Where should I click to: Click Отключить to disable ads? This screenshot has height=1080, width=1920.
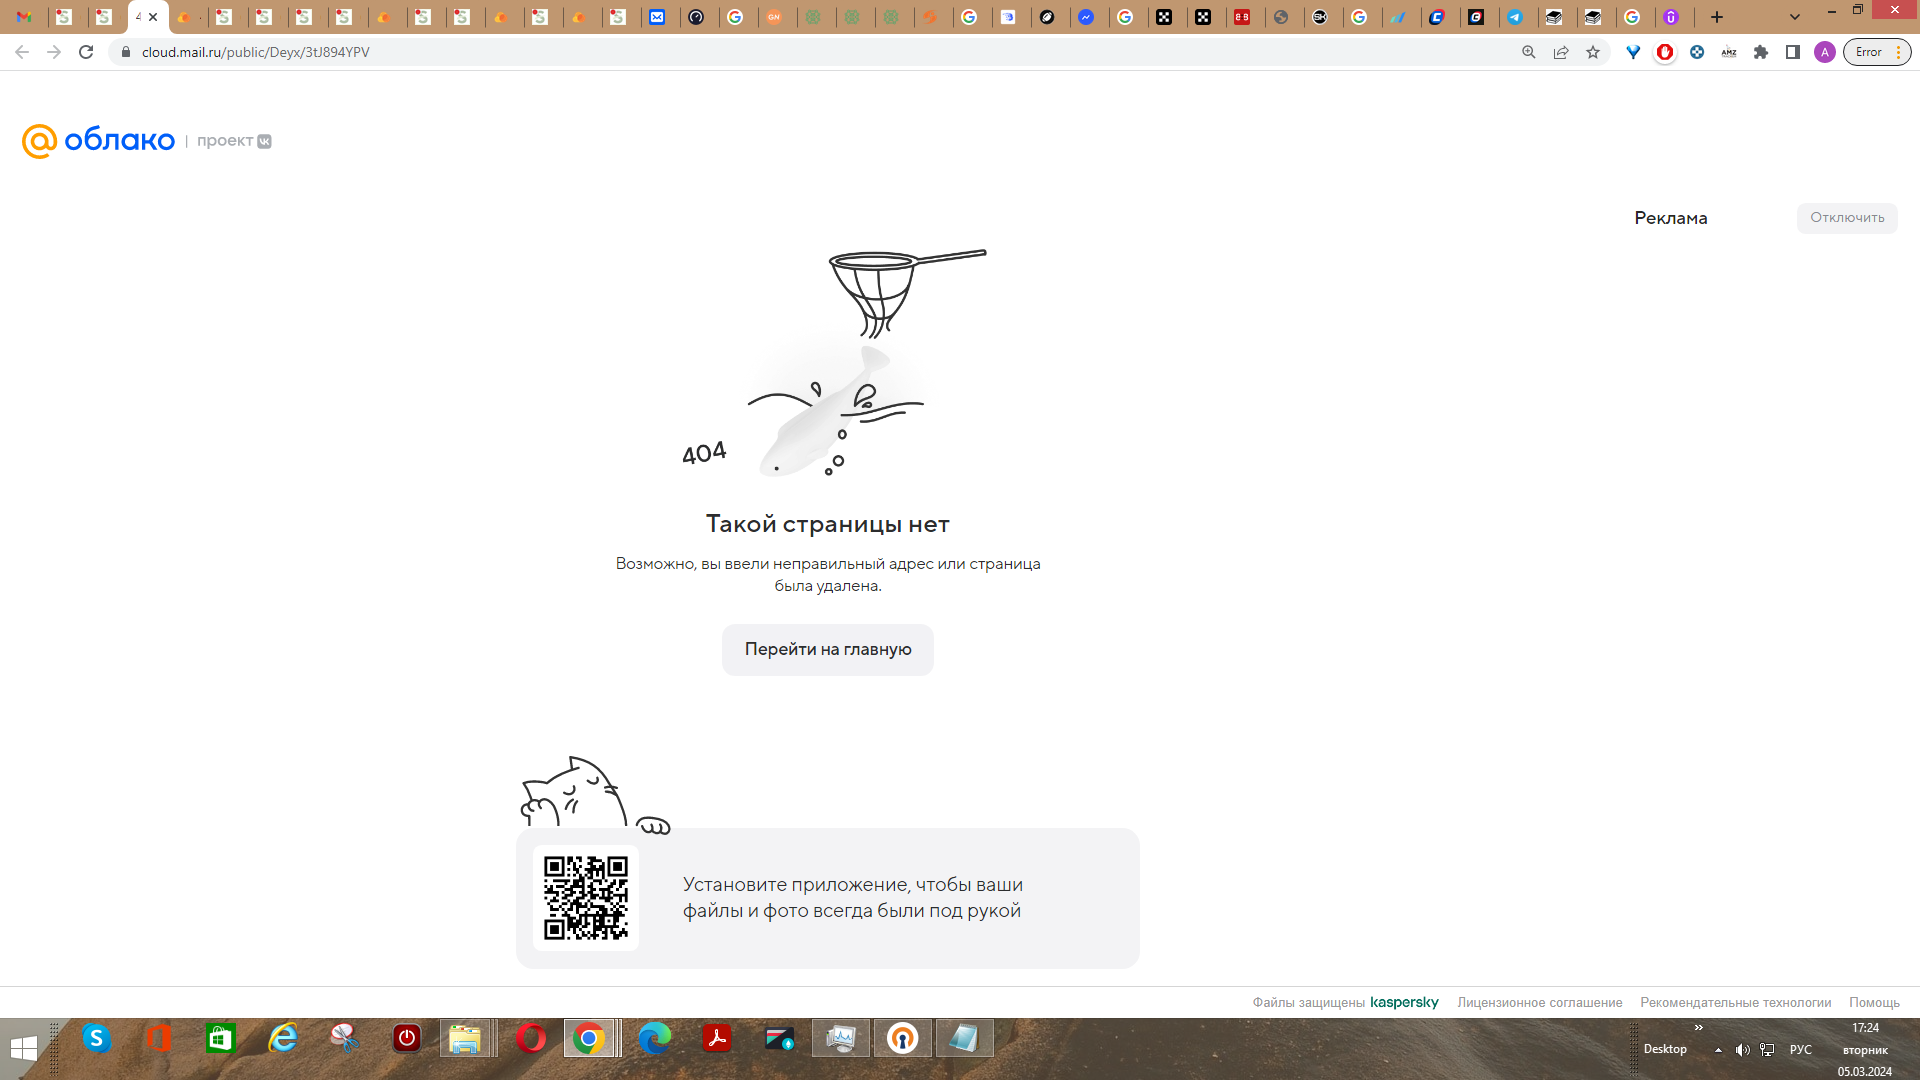point(1846,218)
